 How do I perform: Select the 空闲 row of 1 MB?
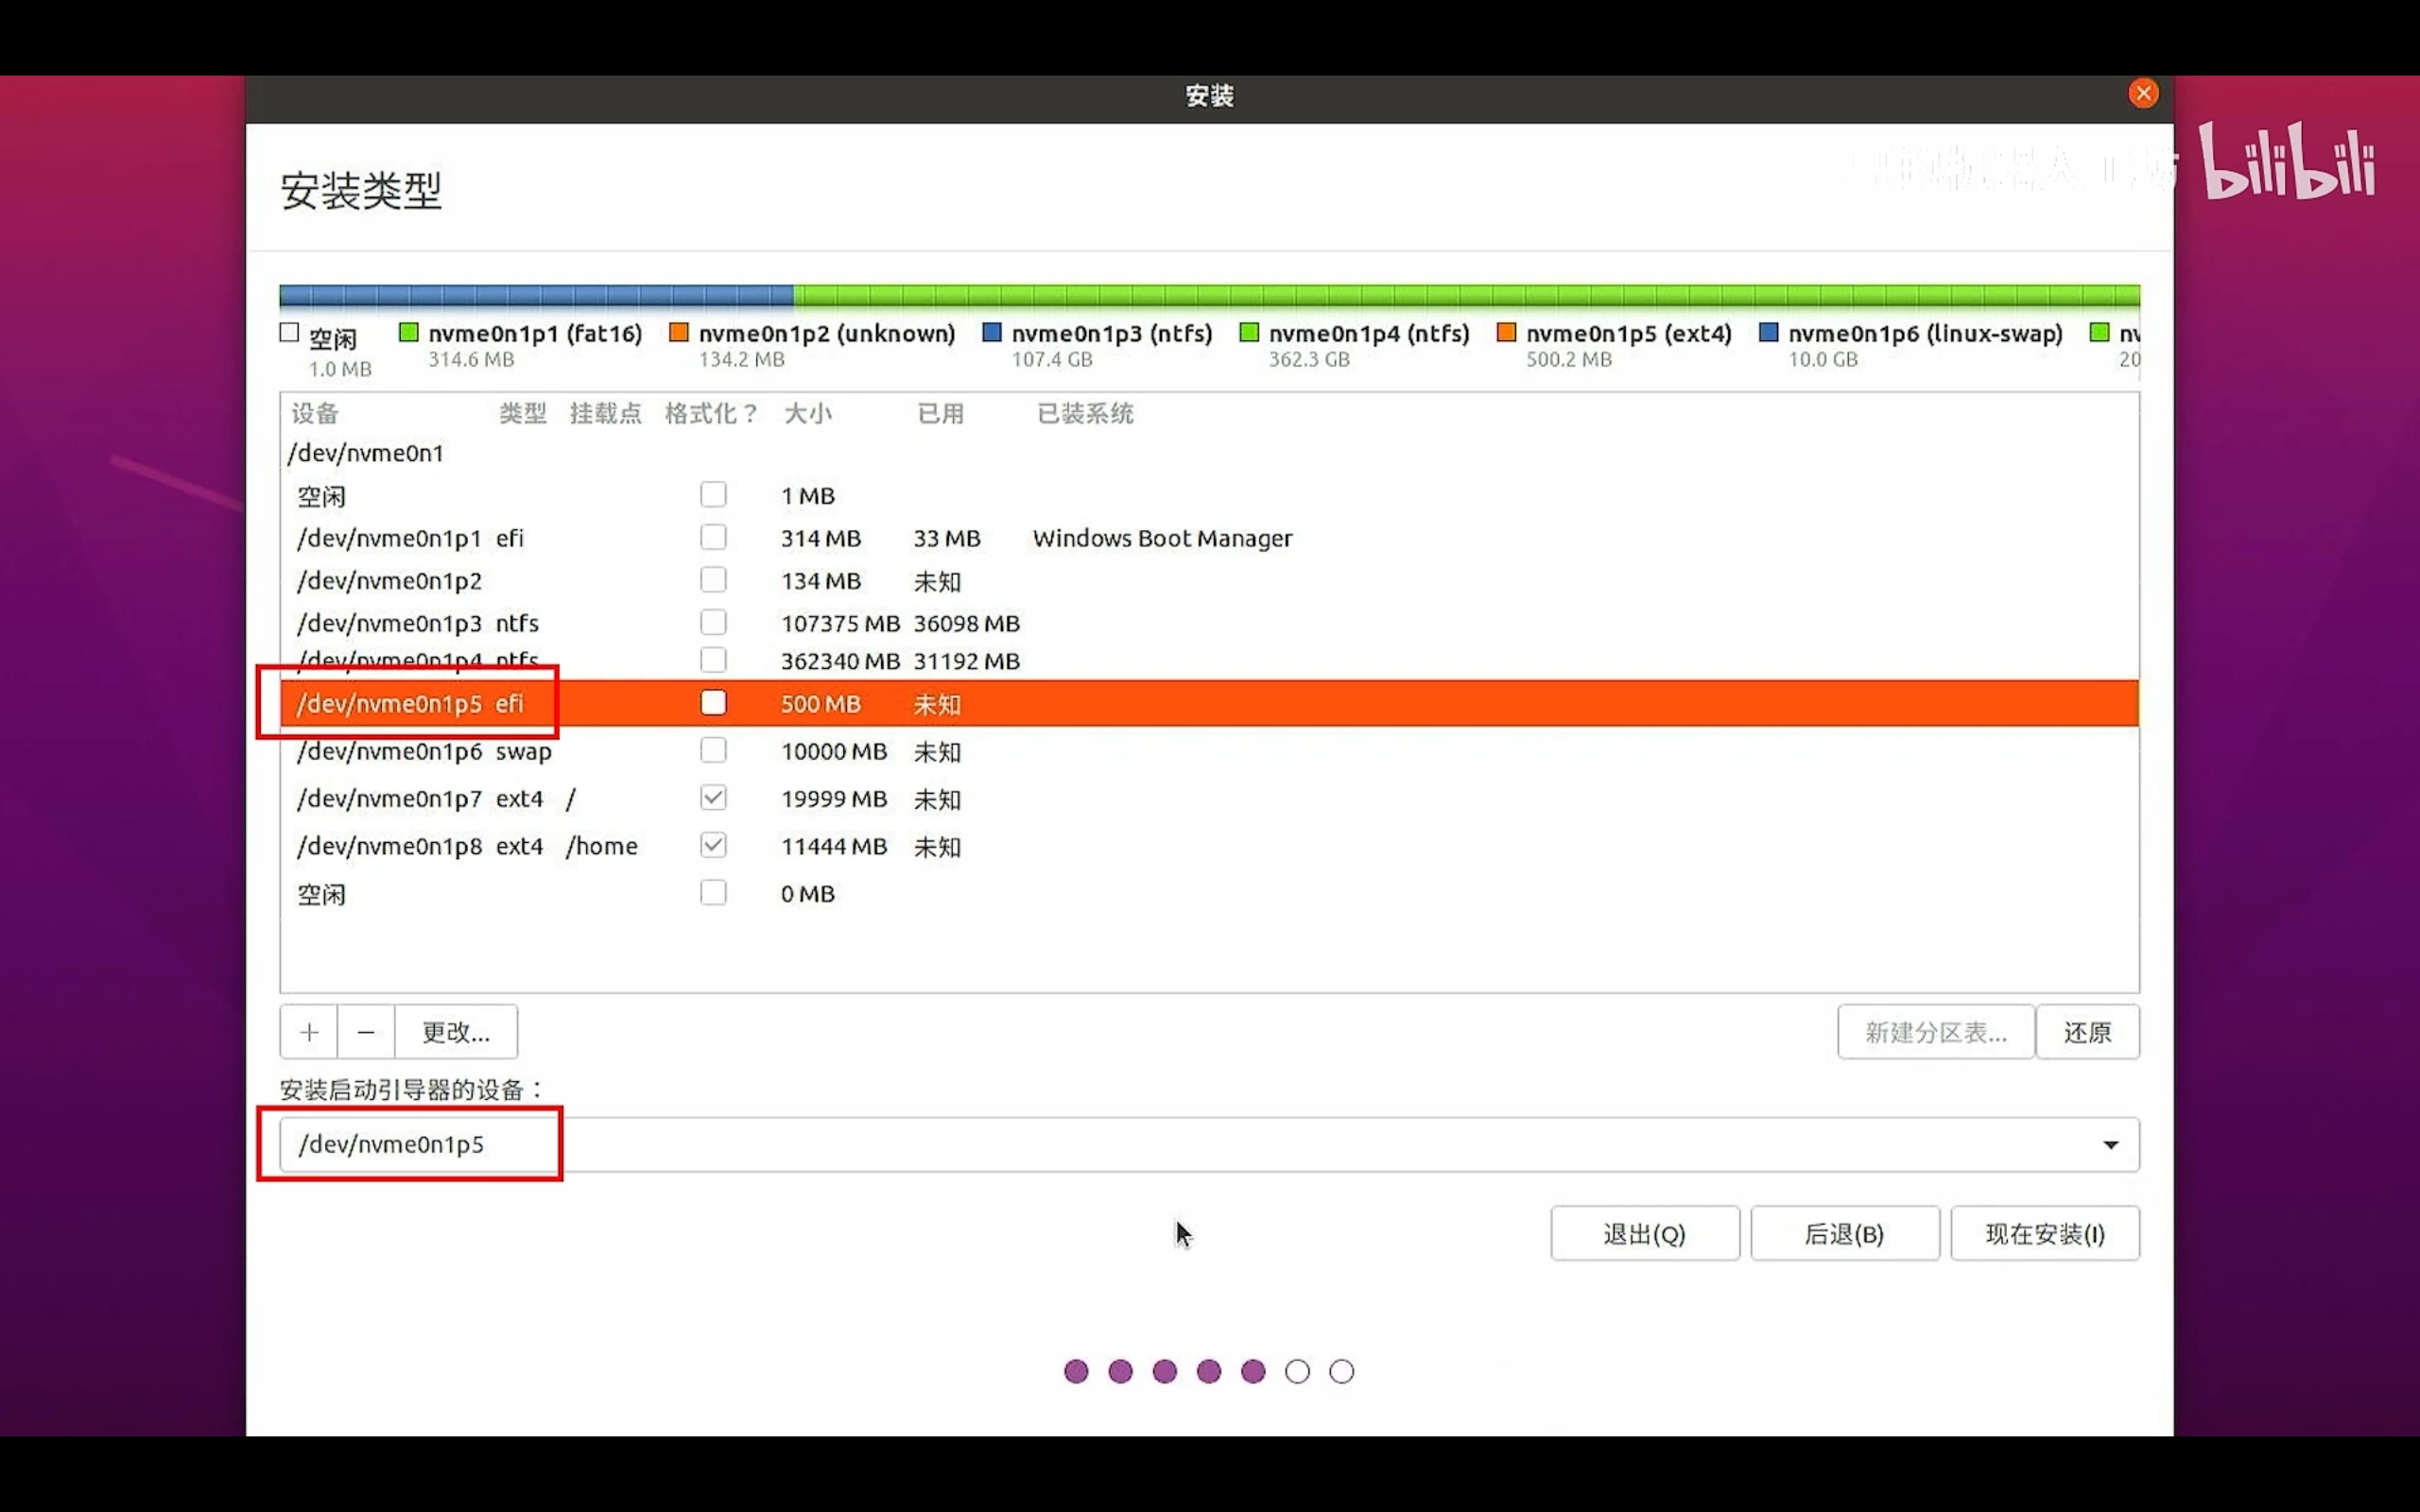1209,496
